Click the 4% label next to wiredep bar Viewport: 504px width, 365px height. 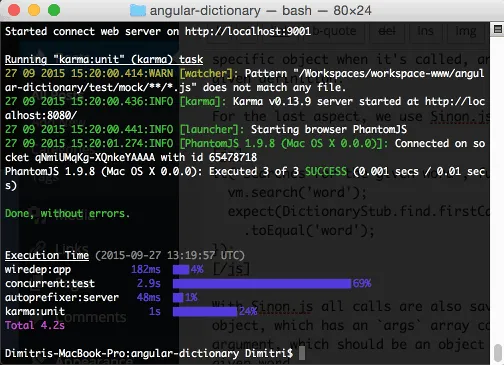pyautogui.click(x=197, y=269)
